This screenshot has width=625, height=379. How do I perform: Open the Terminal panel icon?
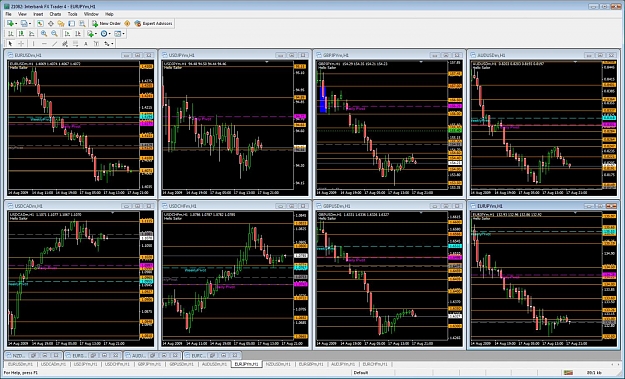point(71,24)
